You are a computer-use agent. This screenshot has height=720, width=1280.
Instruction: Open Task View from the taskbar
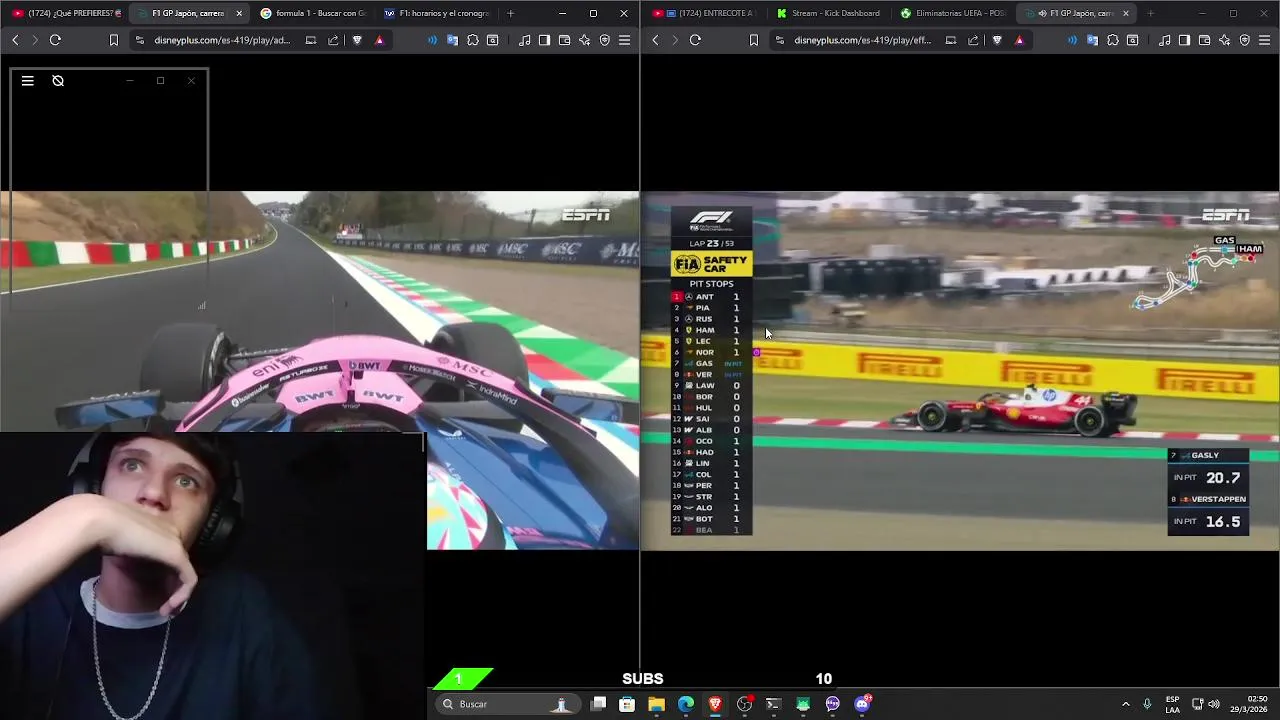[x=598, y=704]
